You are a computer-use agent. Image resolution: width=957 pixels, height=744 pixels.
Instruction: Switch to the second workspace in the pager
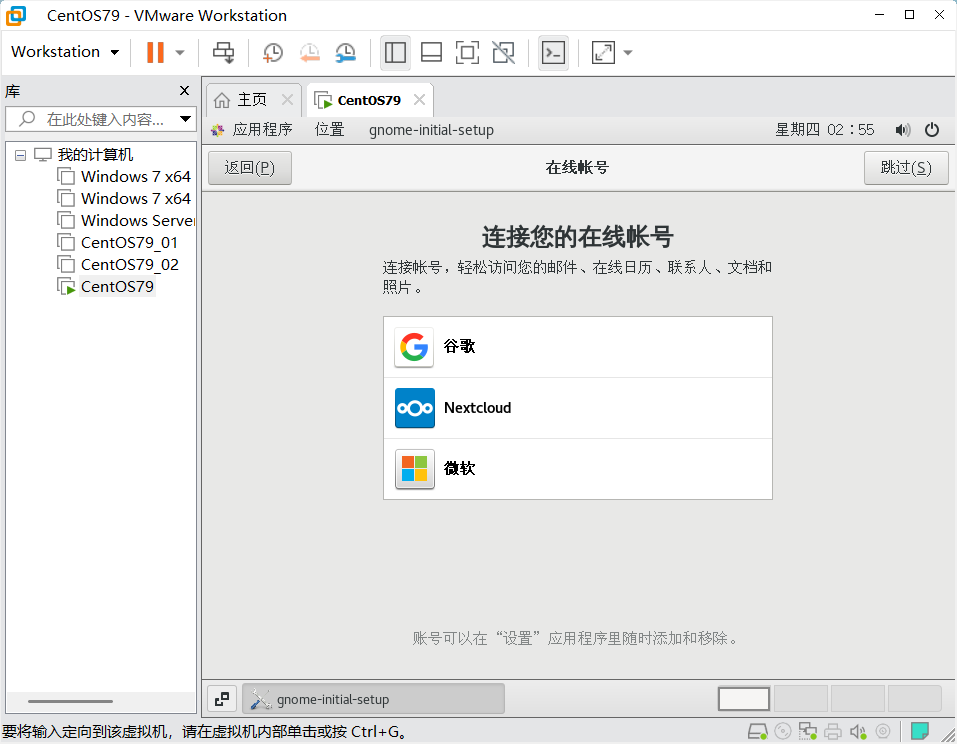pos(801,699)
